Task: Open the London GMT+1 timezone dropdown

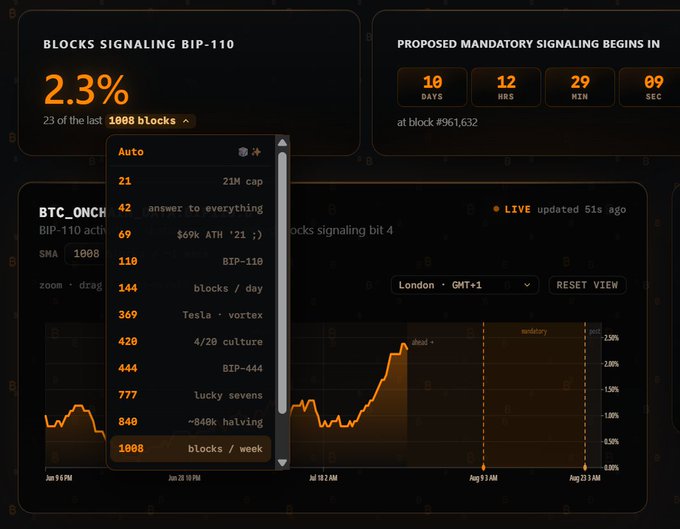Action: coord(464,285)
